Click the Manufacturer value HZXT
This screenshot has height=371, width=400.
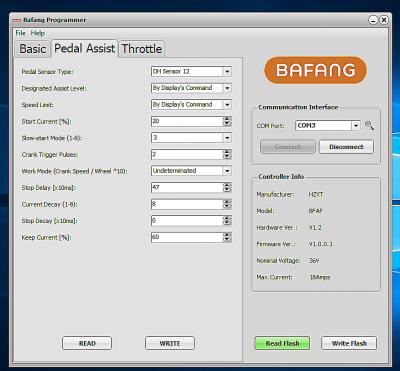tap(316, 194)
